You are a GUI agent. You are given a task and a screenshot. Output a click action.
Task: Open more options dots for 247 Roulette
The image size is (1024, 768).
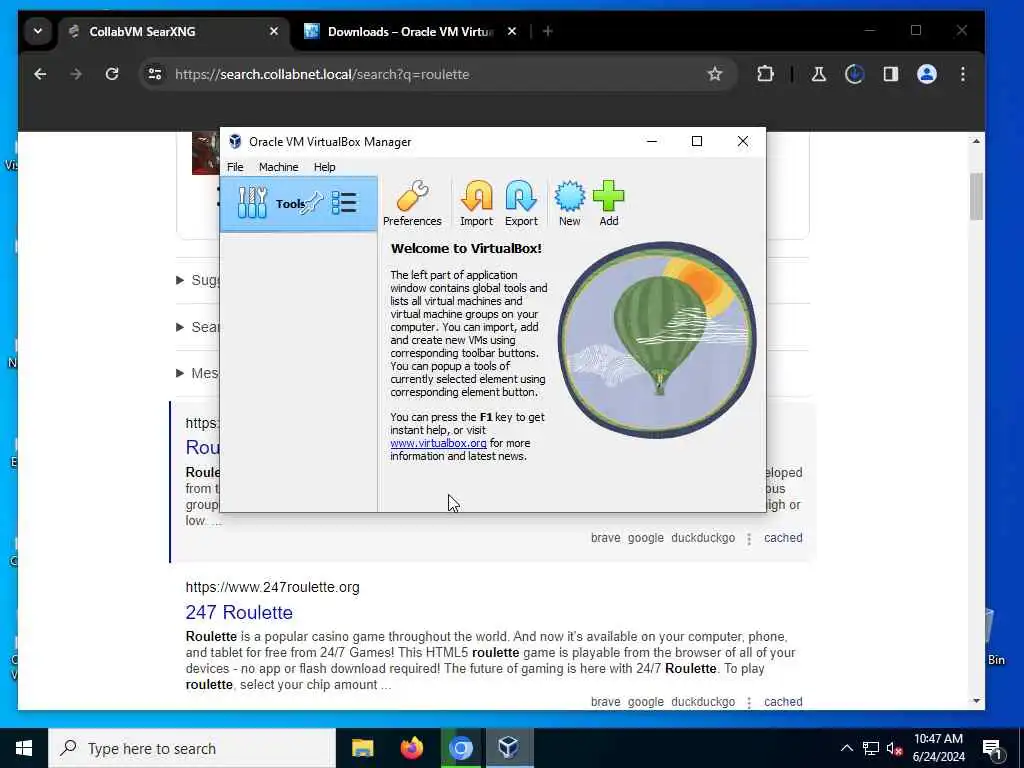[749, 703]
